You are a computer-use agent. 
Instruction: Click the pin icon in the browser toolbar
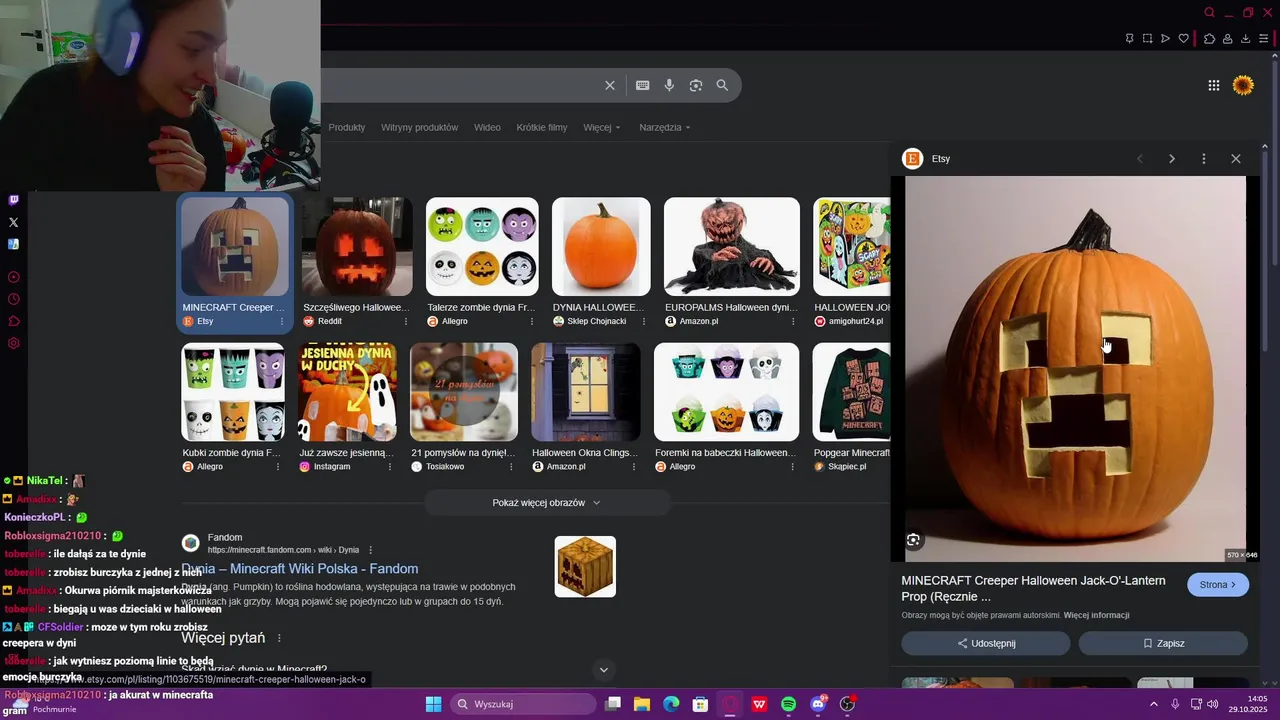[x=1130, y=39]
